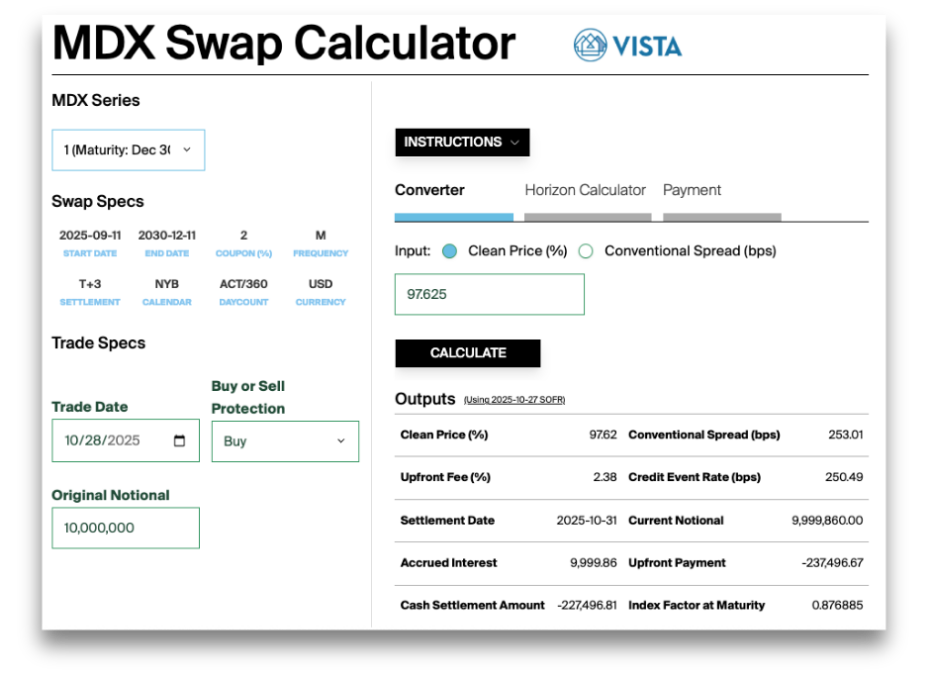
Task: Click the COUPON (%) label
Action: click(x=244, y=253)
